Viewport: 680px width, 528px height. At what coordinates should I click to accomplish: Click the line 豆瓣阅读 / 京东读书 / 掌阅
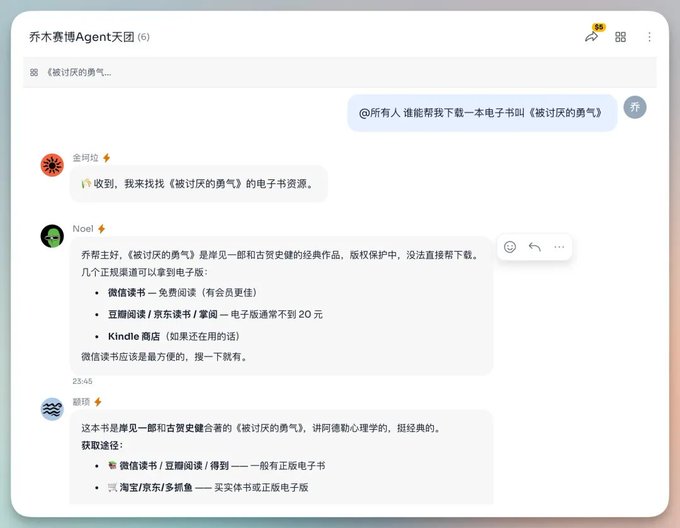coord(215,314)
